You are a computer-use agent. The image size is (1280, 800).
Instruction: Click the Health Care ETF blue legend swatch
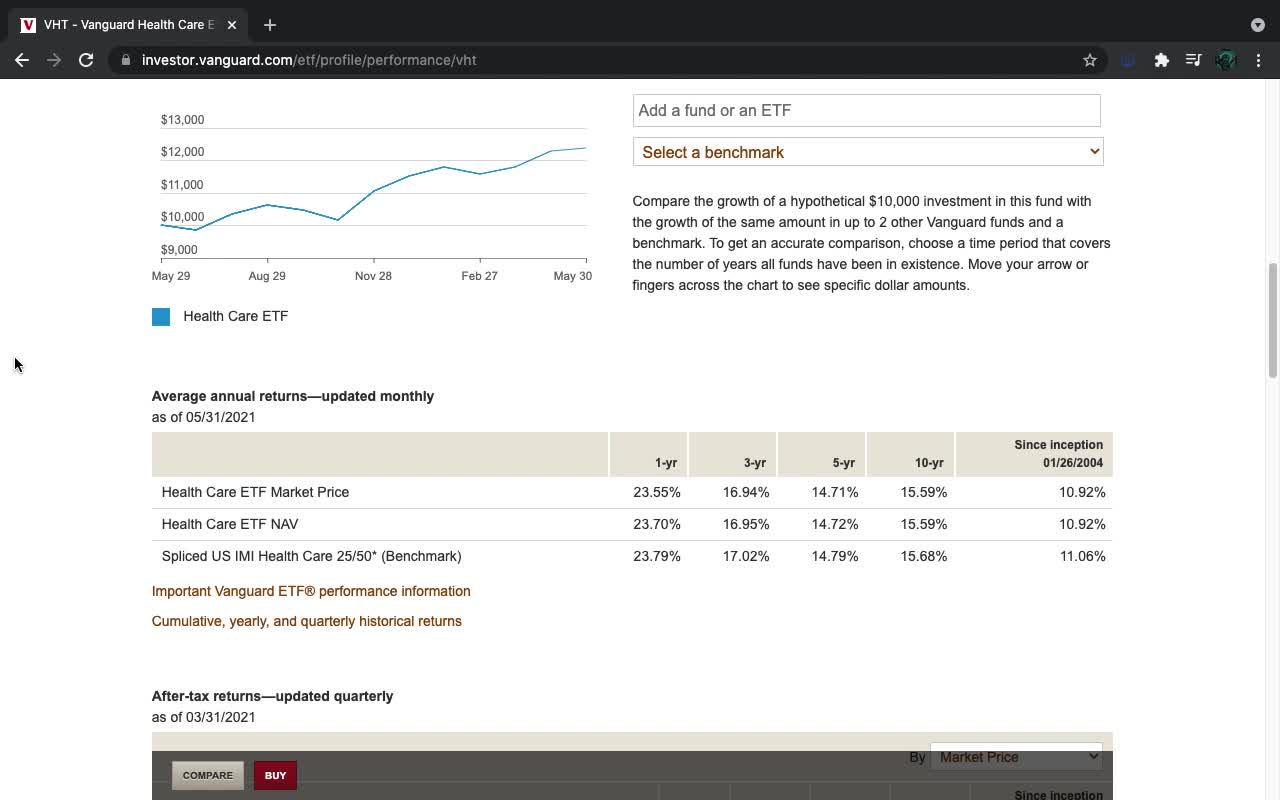pyautogui.click(x=161, y=317)
